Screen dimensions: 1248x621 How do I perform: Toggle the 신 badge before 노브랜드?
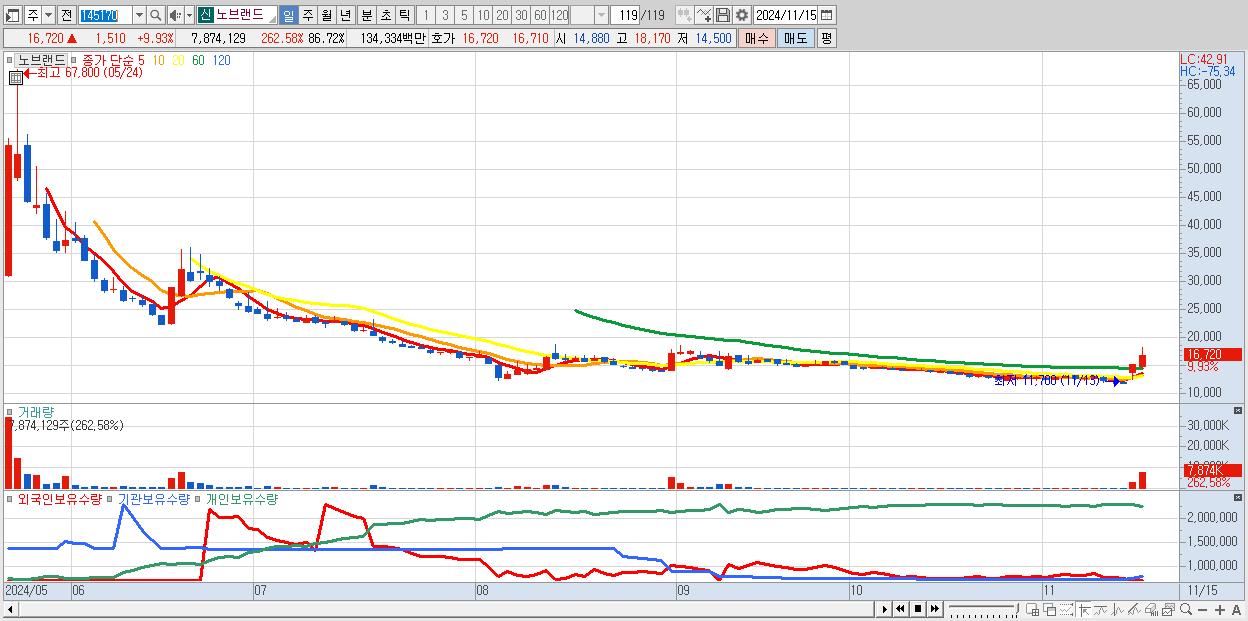click(x=205, y=15)
